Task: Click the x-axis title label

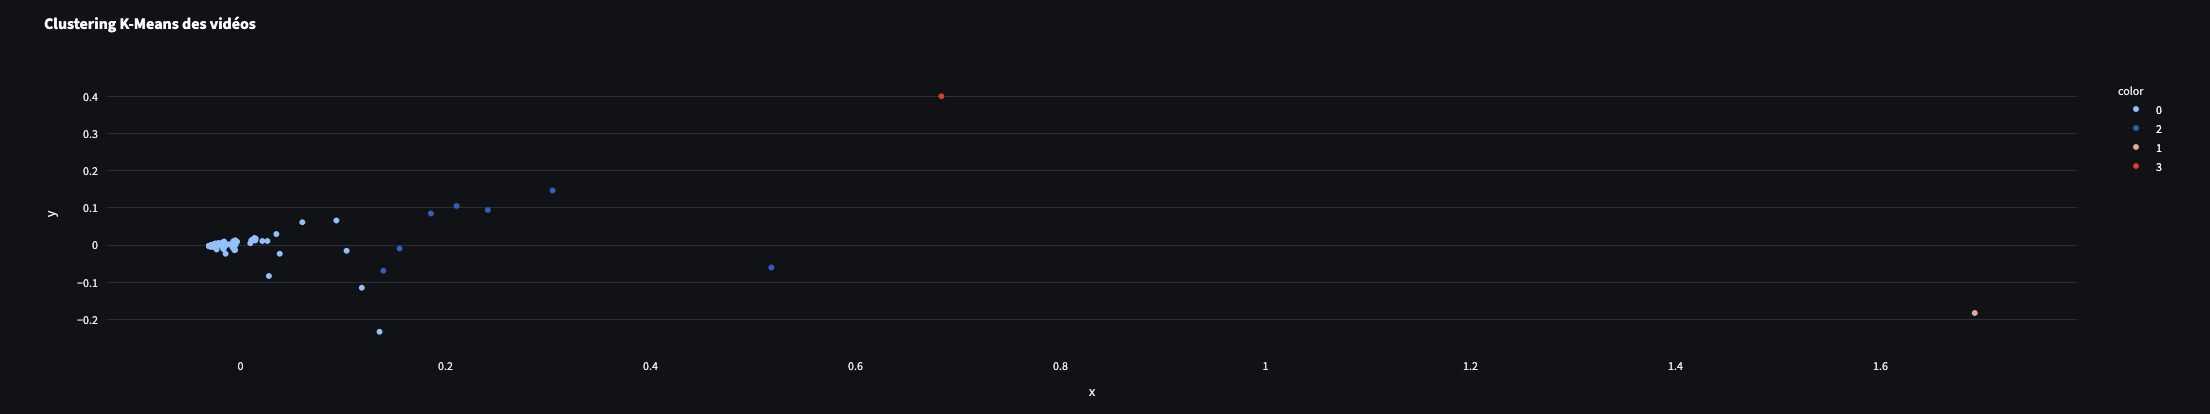Action: coord(1092,392)
